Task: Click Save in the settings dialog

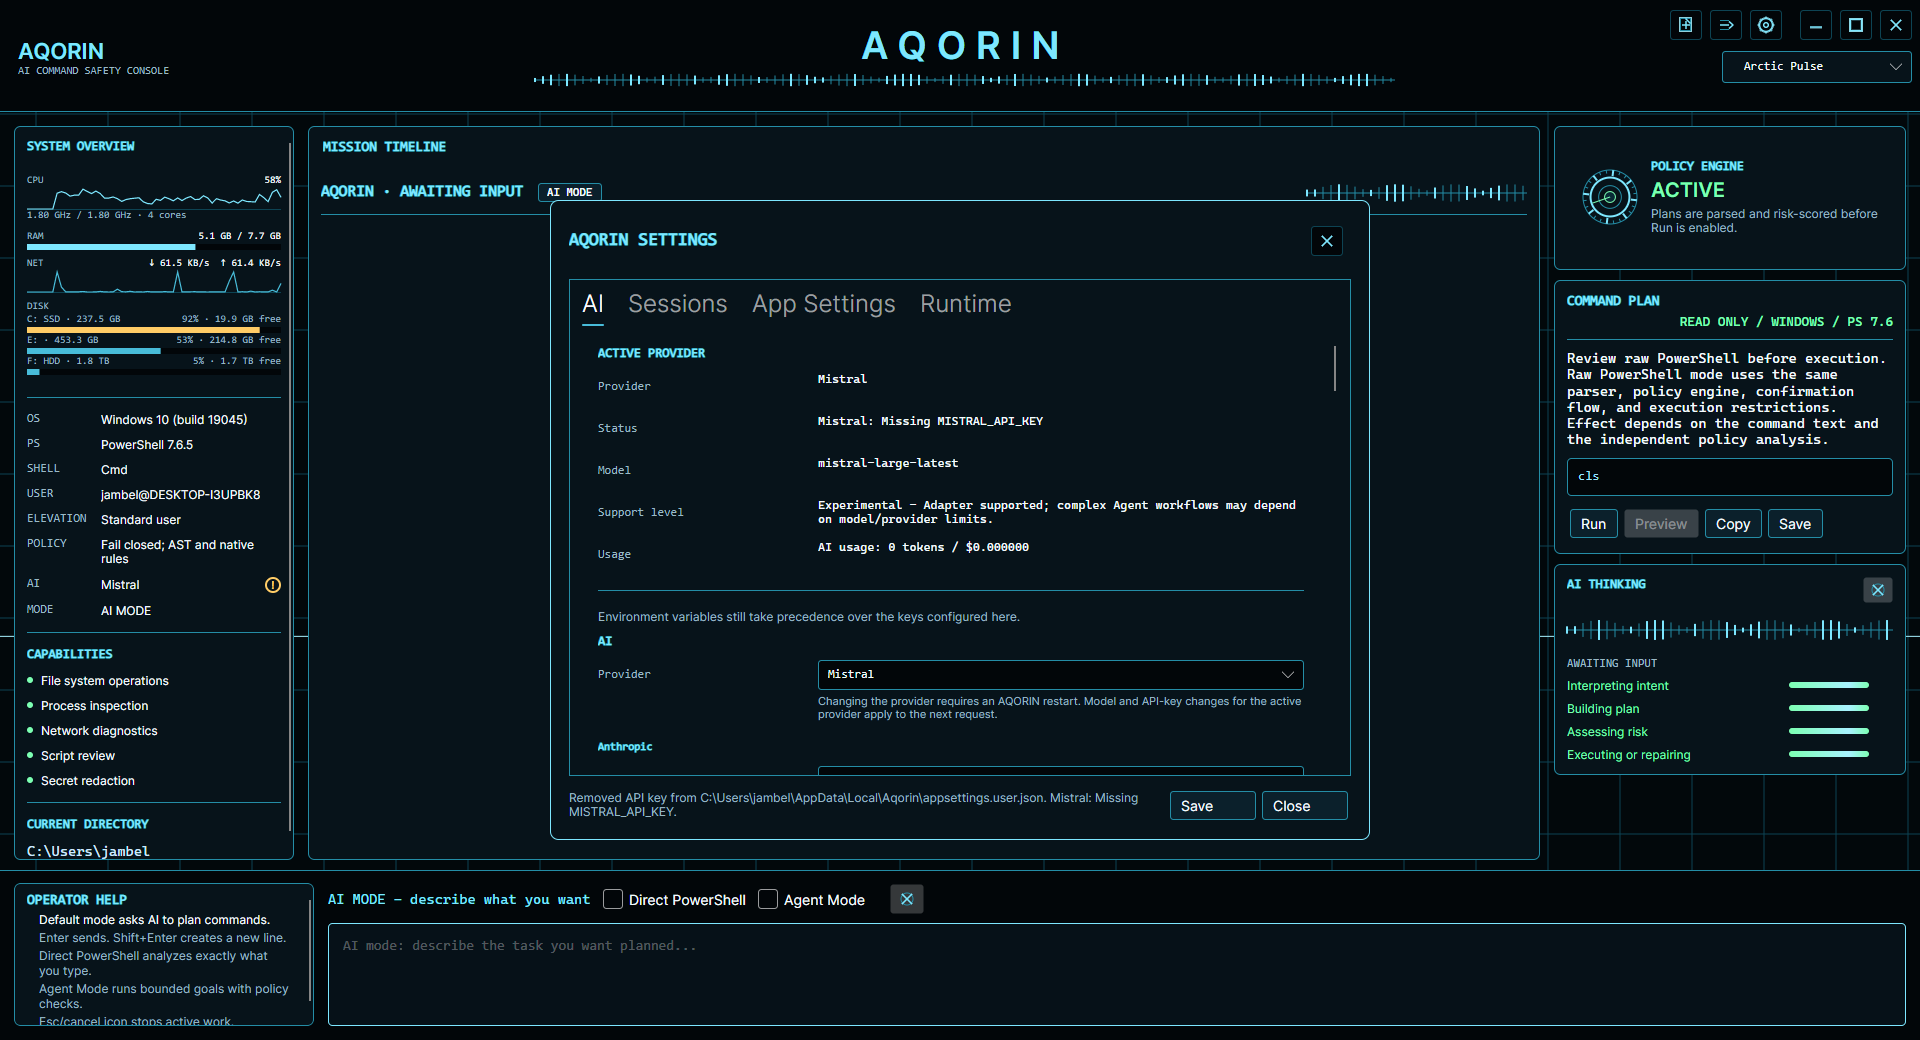Action: pos(1212,806)
